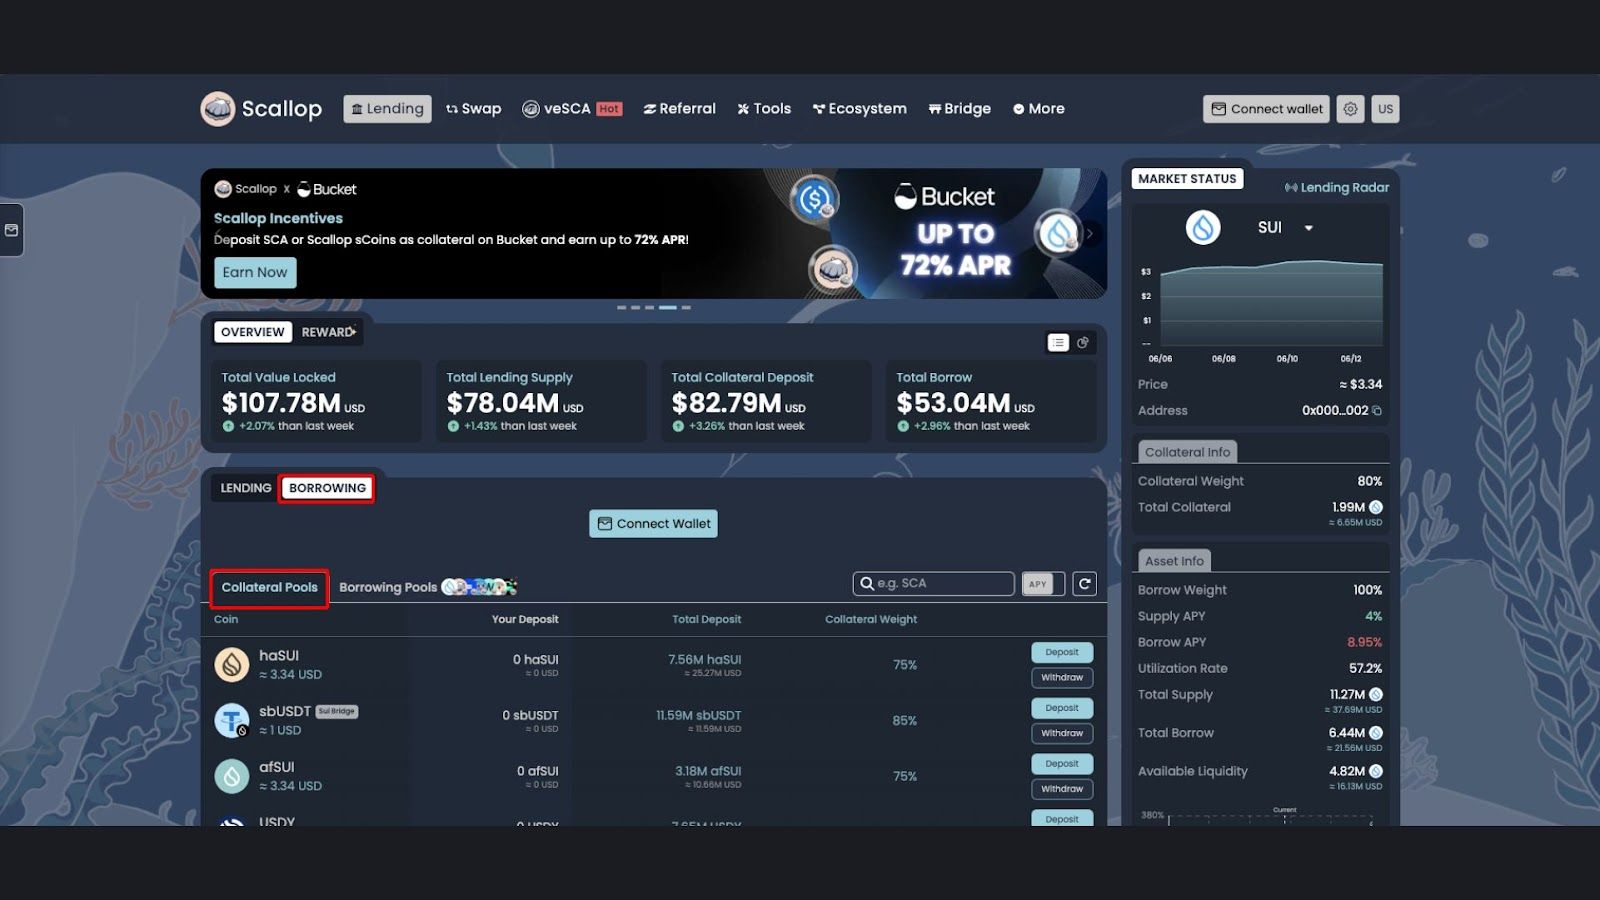Open the Lending nav item
1600x900 pixels.
387,109
